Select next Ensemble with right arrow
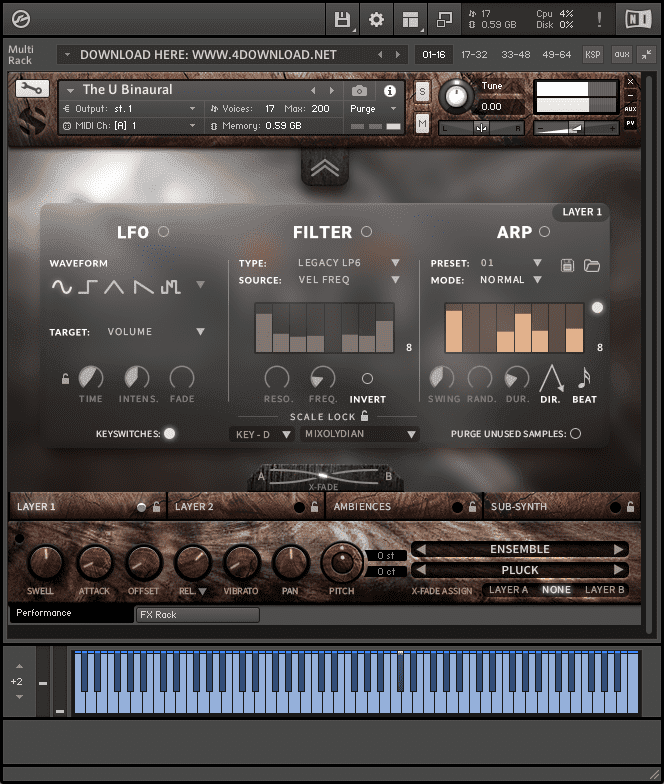The image size is (664, 784). click(x=618, y=549)
